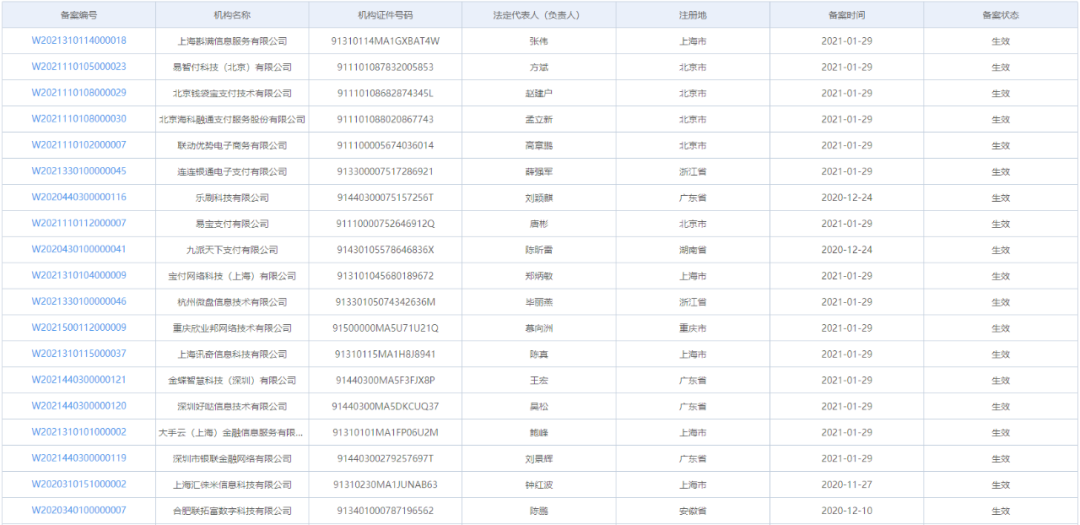Screen dimensions: 1080x525
Task: Click the 注册地 column header
Action: click(x=692, y=15)
